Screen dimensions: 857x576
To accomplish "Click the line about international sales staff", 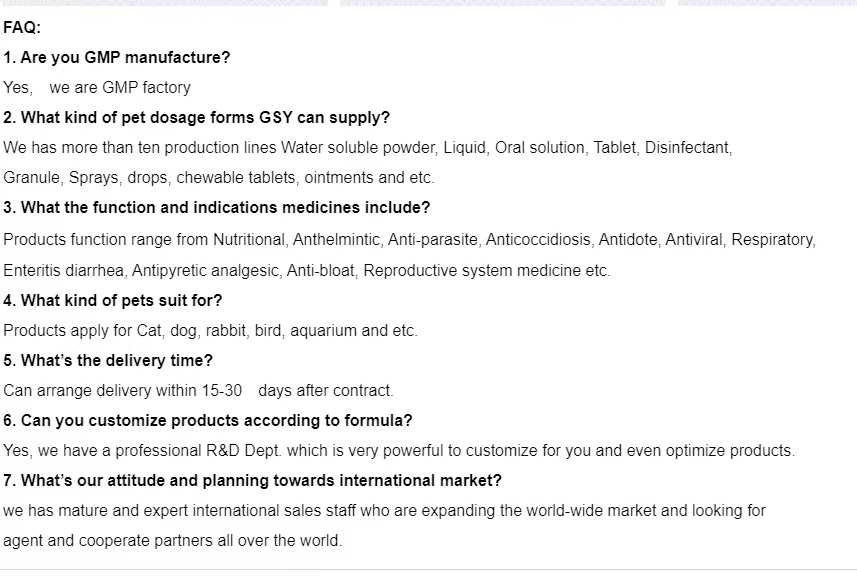I will [384, 510].
